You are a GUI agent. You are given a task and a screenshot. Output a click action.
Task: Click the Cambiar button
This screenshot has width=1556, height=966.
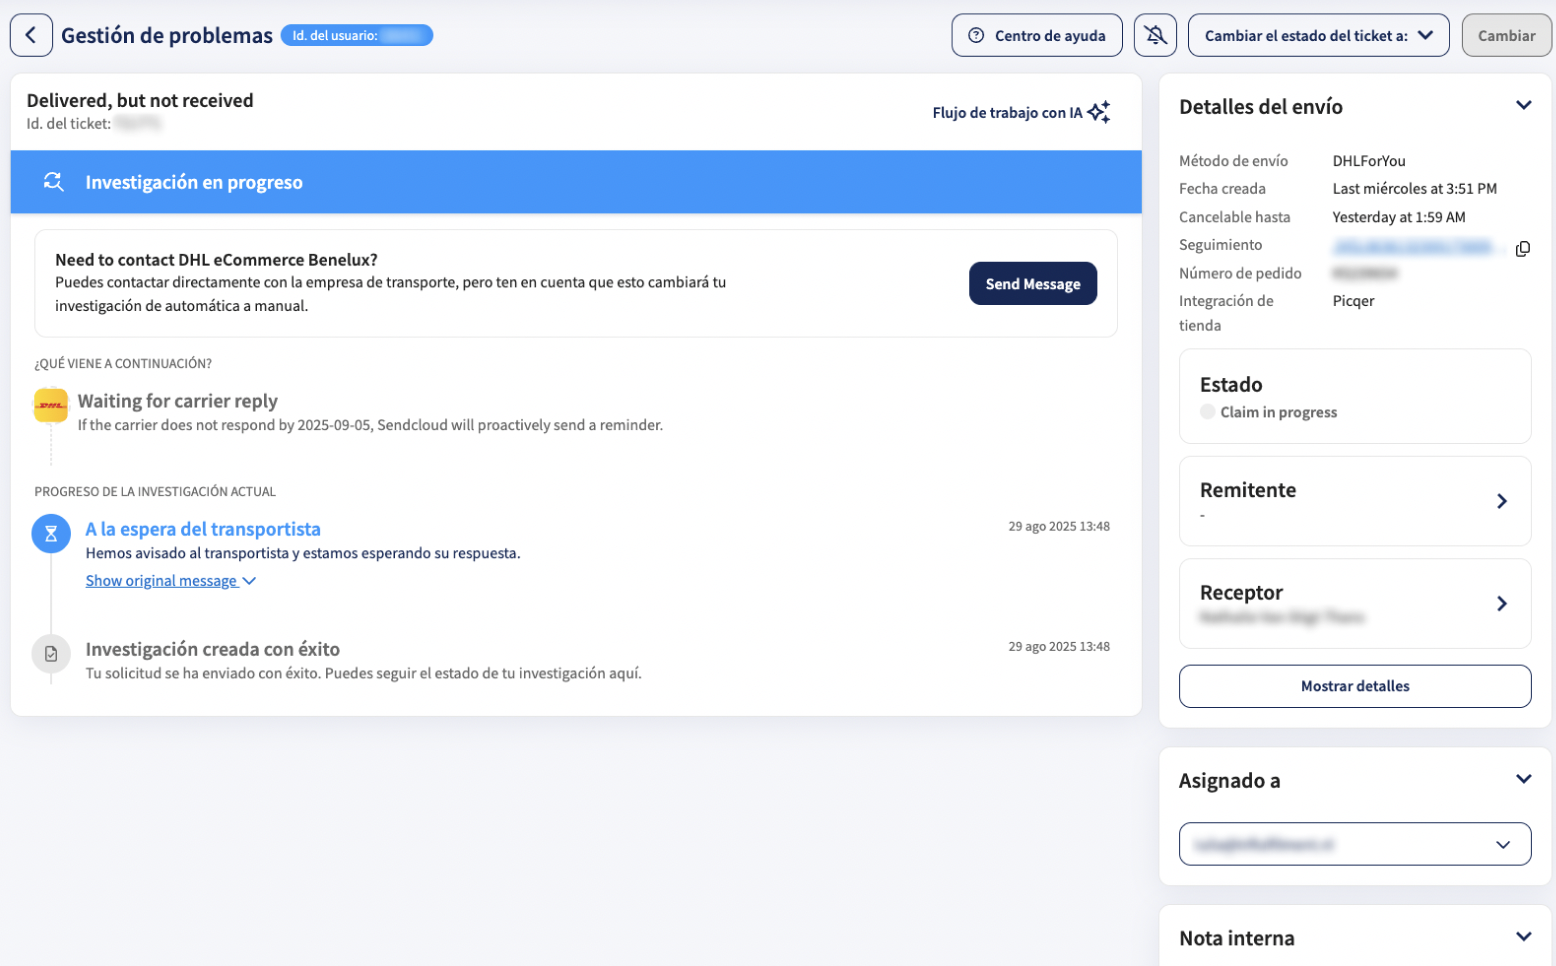click(1506, 35)
